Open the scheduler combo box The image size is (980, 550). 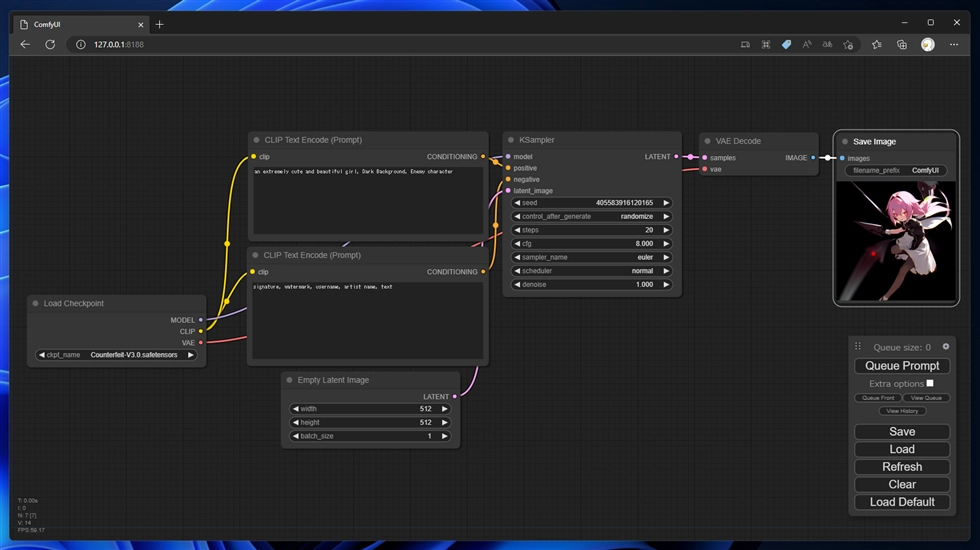pos(591,271)
